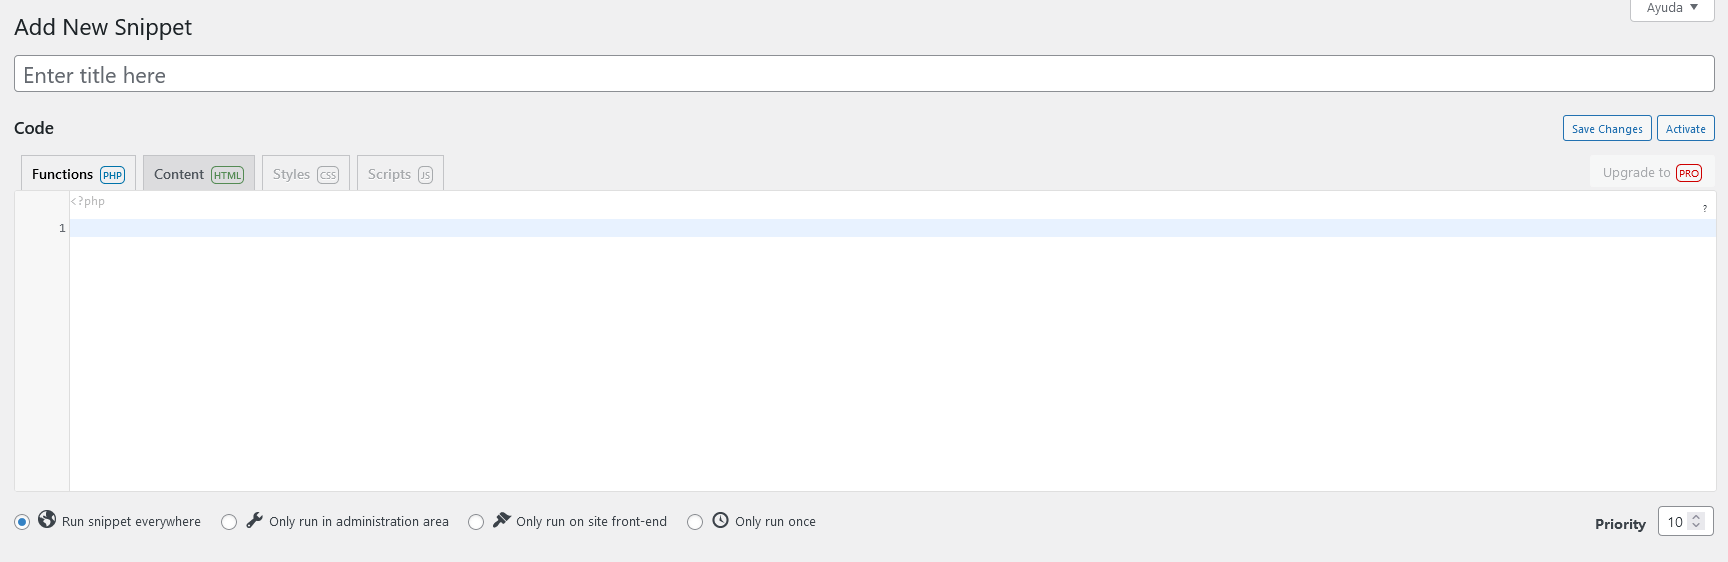Click the wrench icon for administration area
The width and height of the screenshot is (1728, 562).
click(254, 520)
